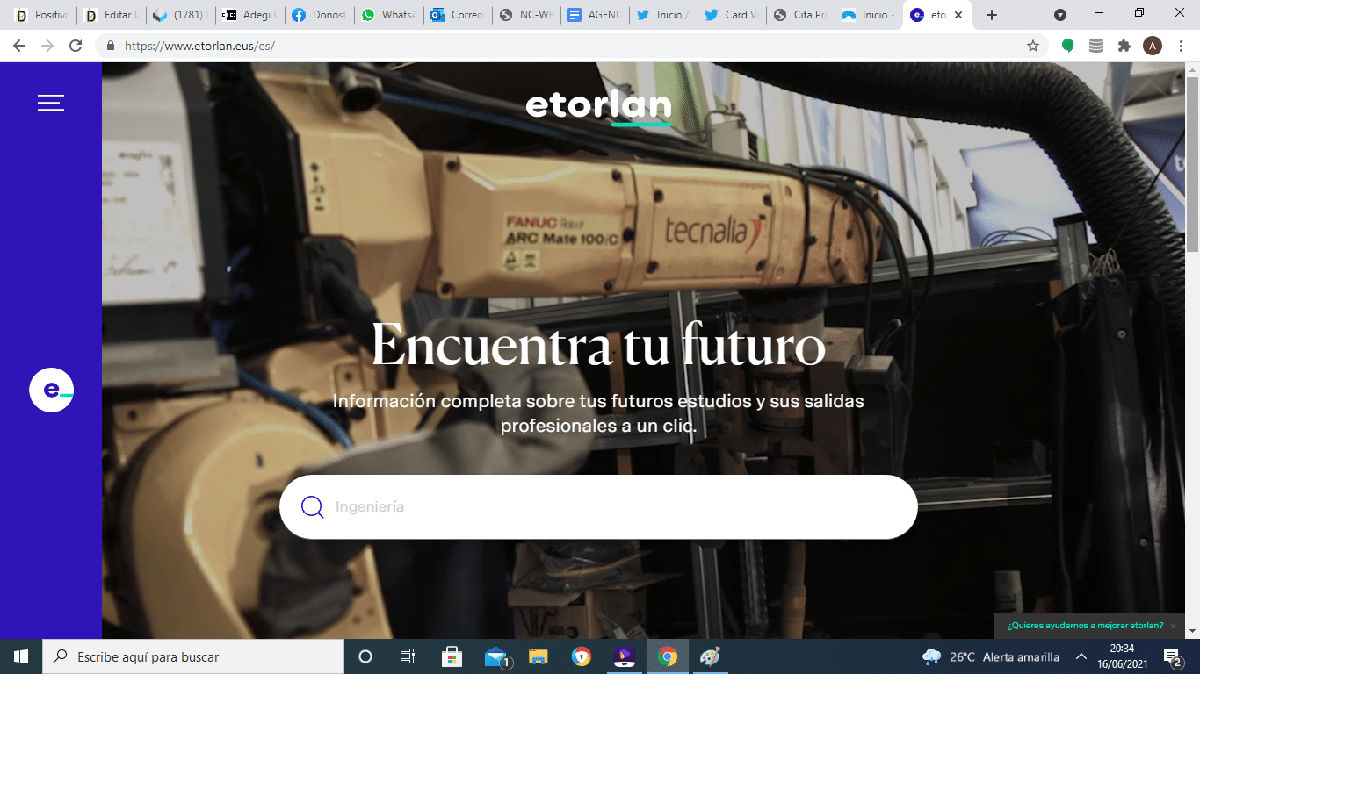Close the feedback banner at bottom right
This screenshot has width=1366, height=800.
point(1173,626)
